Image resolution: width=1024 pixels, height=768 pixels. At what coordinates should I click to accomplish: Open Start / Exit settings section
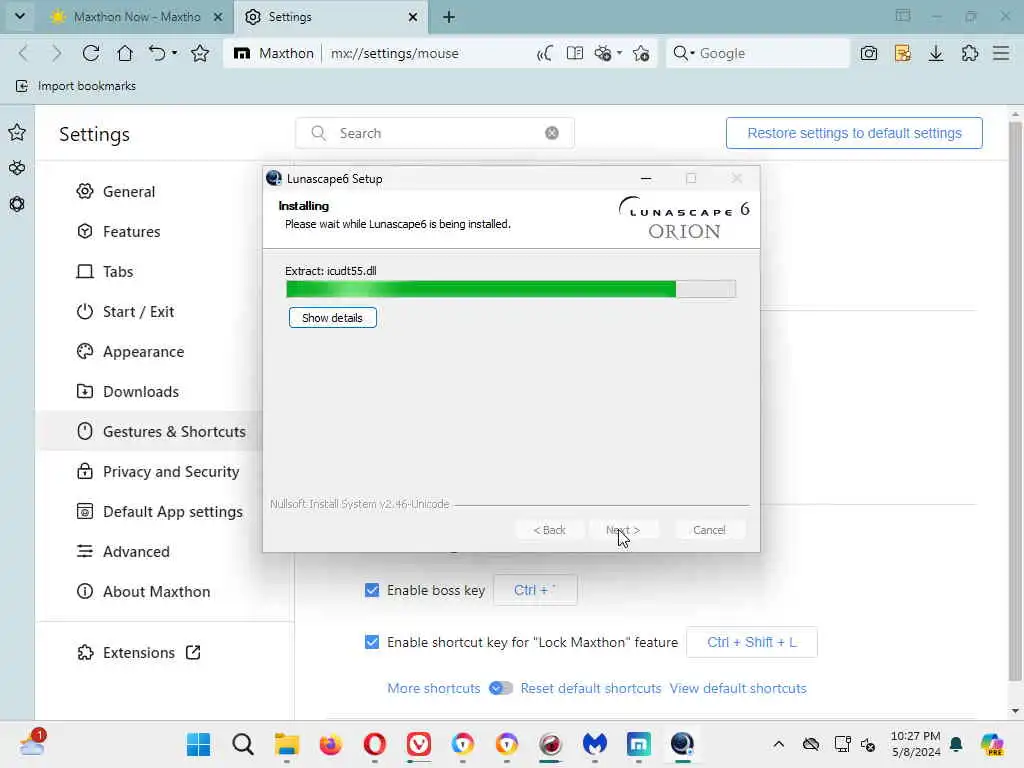125,312
